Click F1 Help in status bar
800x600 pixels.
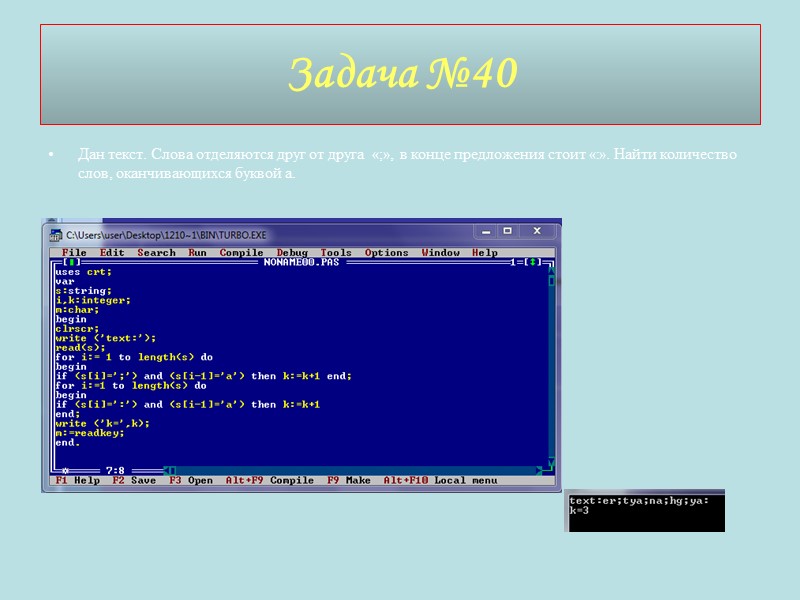point(78,481)
